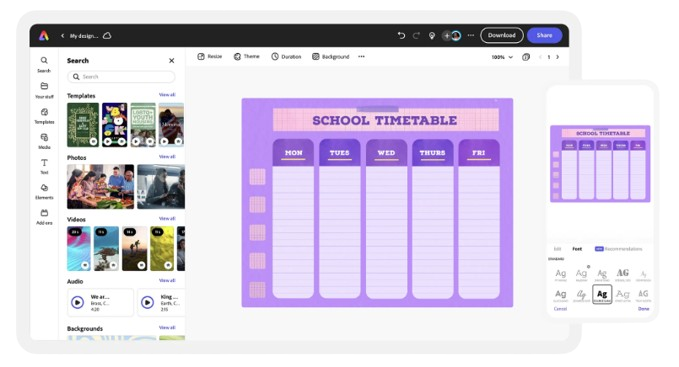Screen dimensions: 679x367
Task: Select the two people talking photo
Action: click(161, 187)
